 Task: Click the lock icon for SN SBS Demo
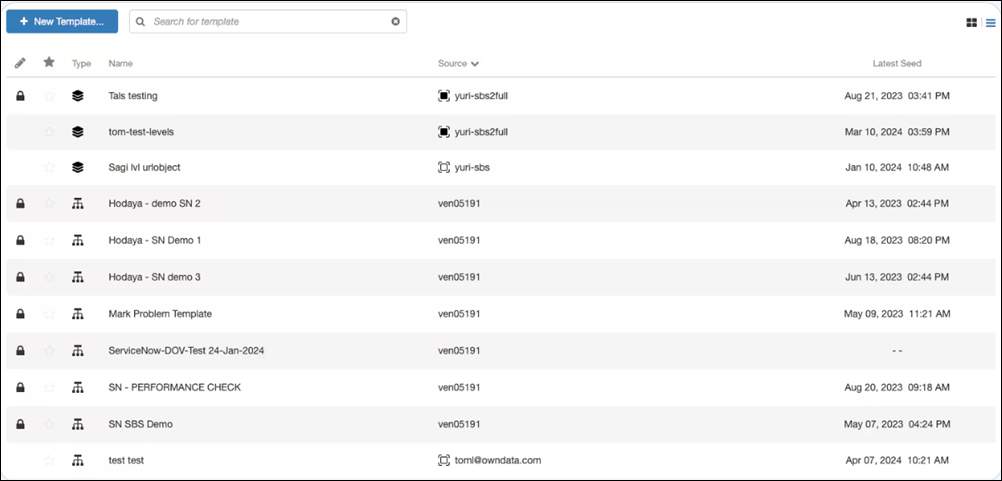pyautogui.click(x=20, y=424)
